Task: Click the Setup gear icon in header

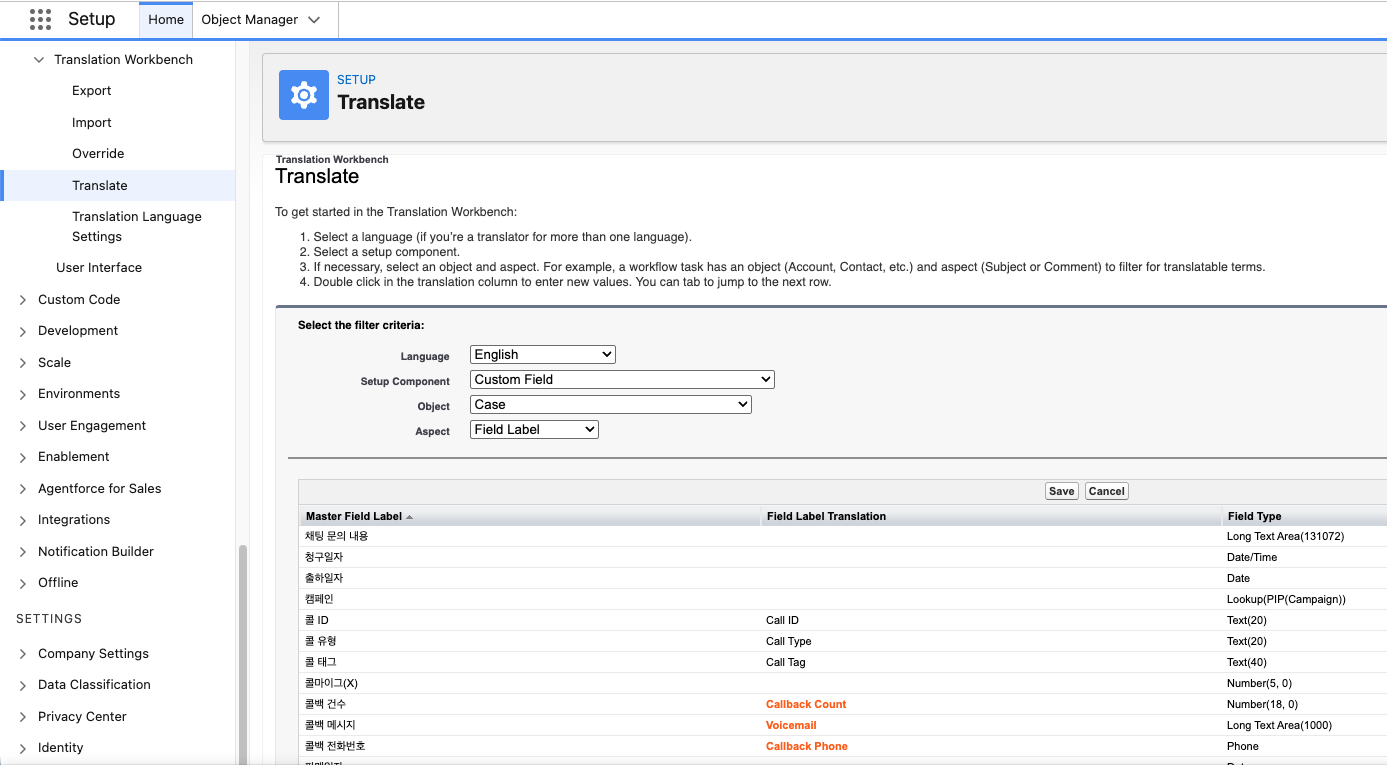Action: click(x=303, y=95)
